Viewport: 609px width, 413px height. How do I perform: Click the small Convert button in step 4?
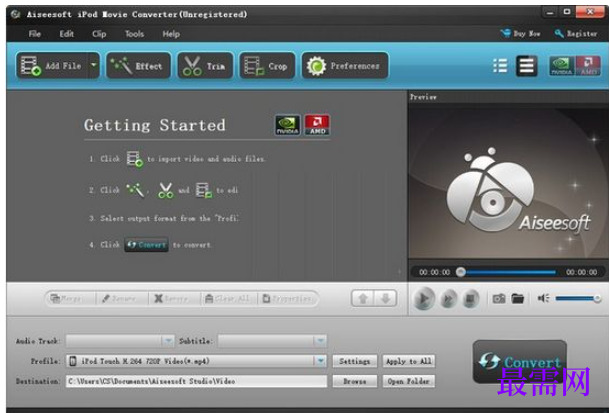tap(146, 245)
